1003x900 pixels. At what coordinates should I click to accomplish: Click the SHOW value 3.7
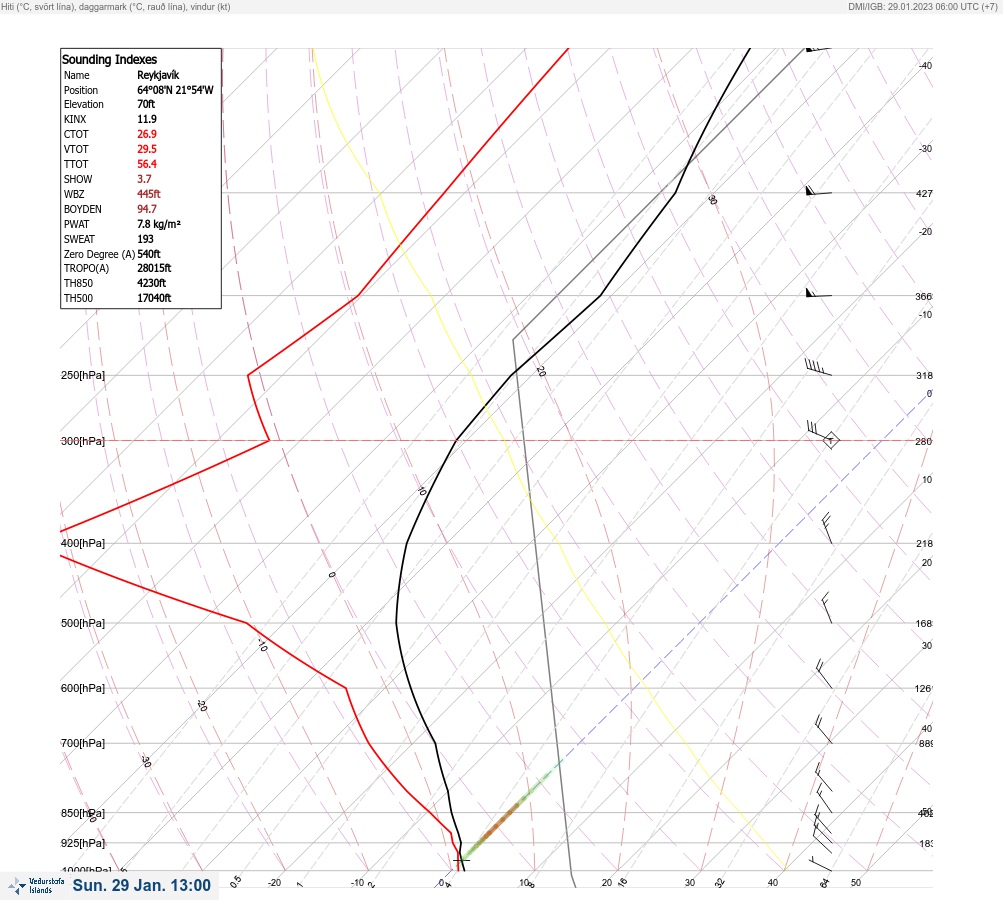point(144,179)
